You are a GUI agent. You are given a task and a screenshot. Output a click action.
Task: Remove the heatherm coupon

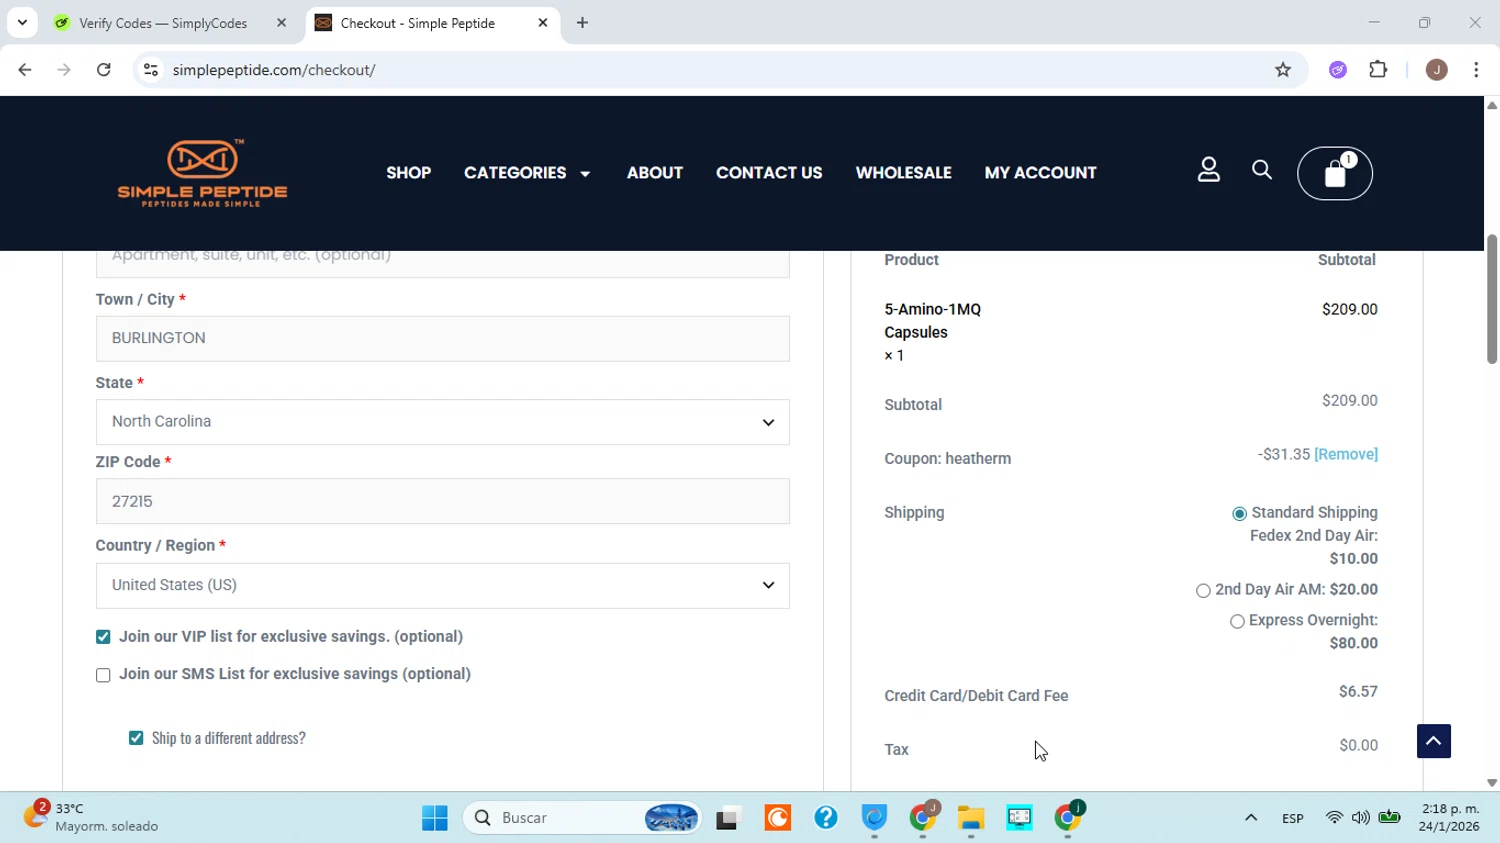point(1346,454)
